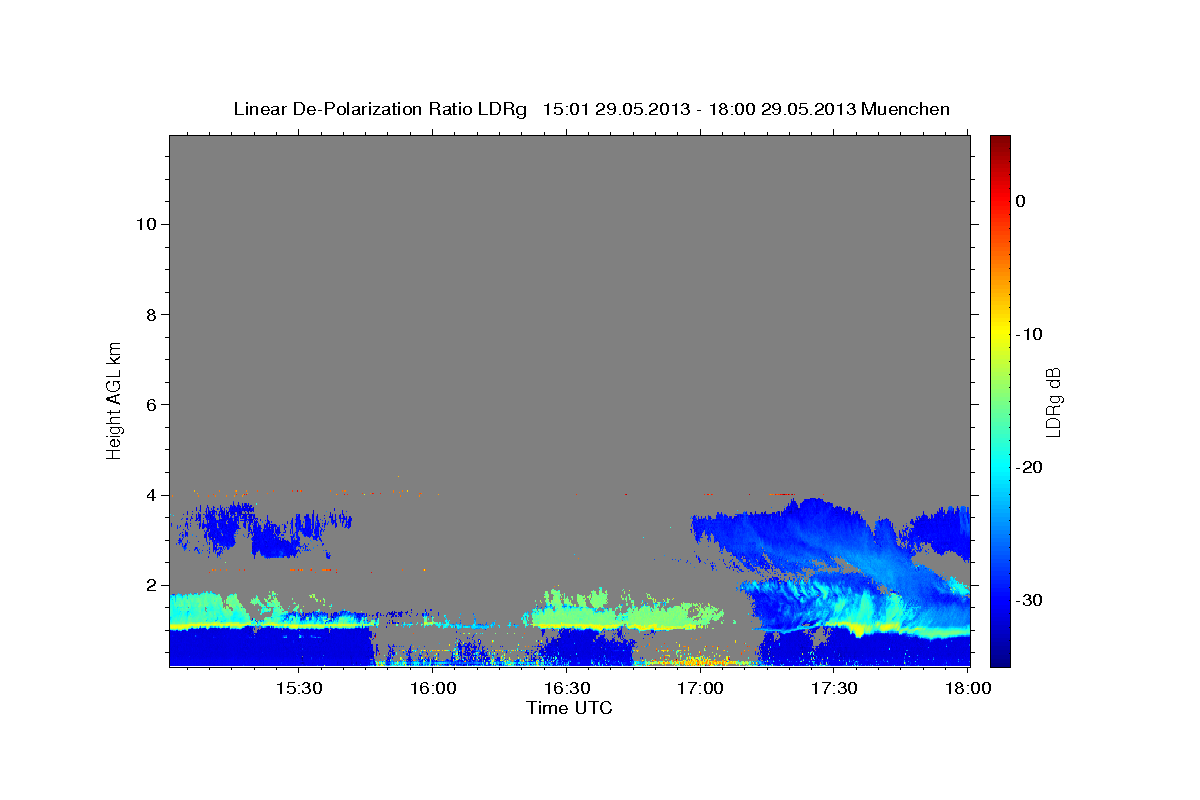Click the '15:30' time tick label
Screen dimensions: 1200x800
[298, 689]
